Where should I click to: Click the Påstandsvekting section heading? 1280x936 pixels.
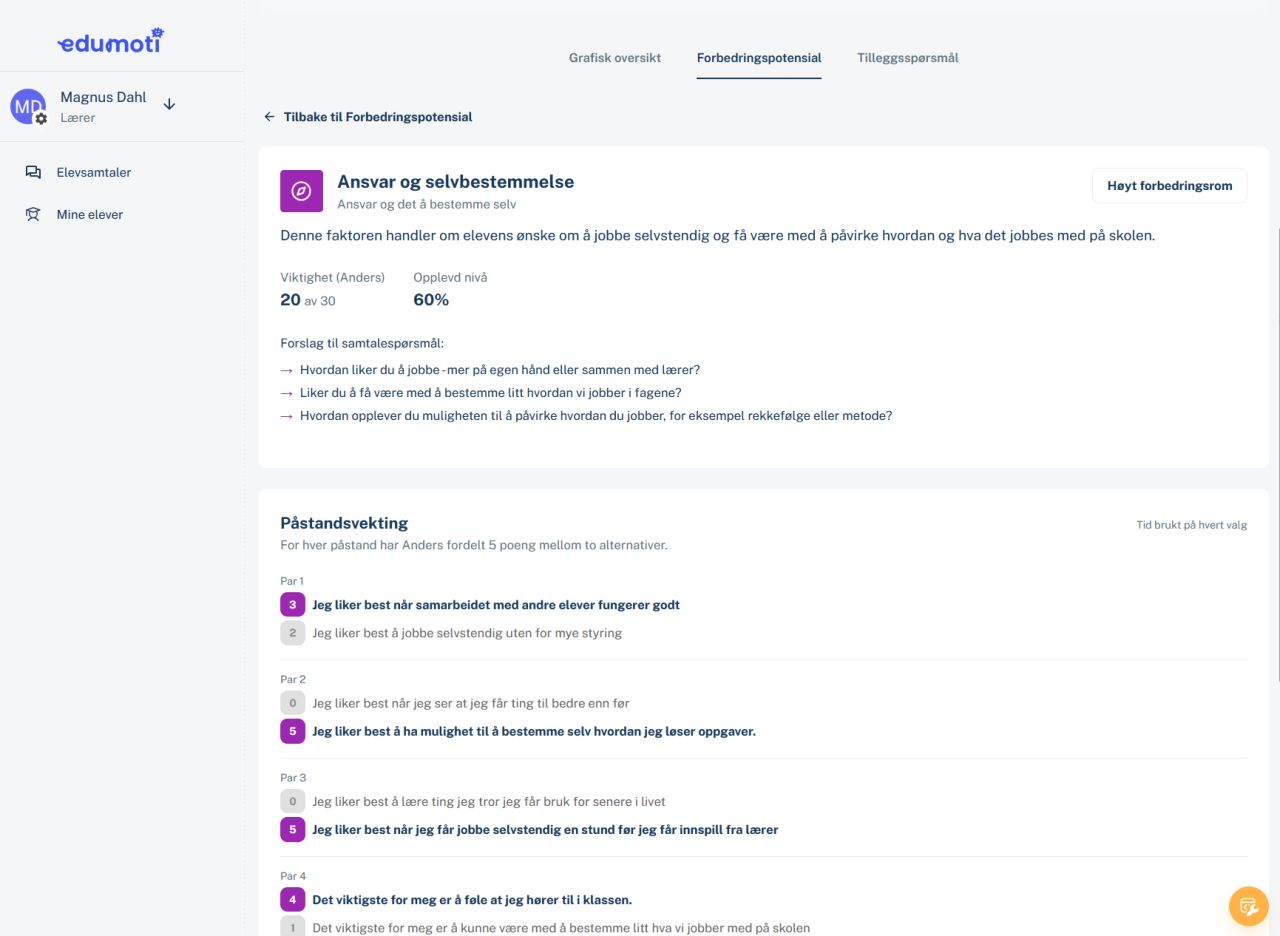[344, 523]
